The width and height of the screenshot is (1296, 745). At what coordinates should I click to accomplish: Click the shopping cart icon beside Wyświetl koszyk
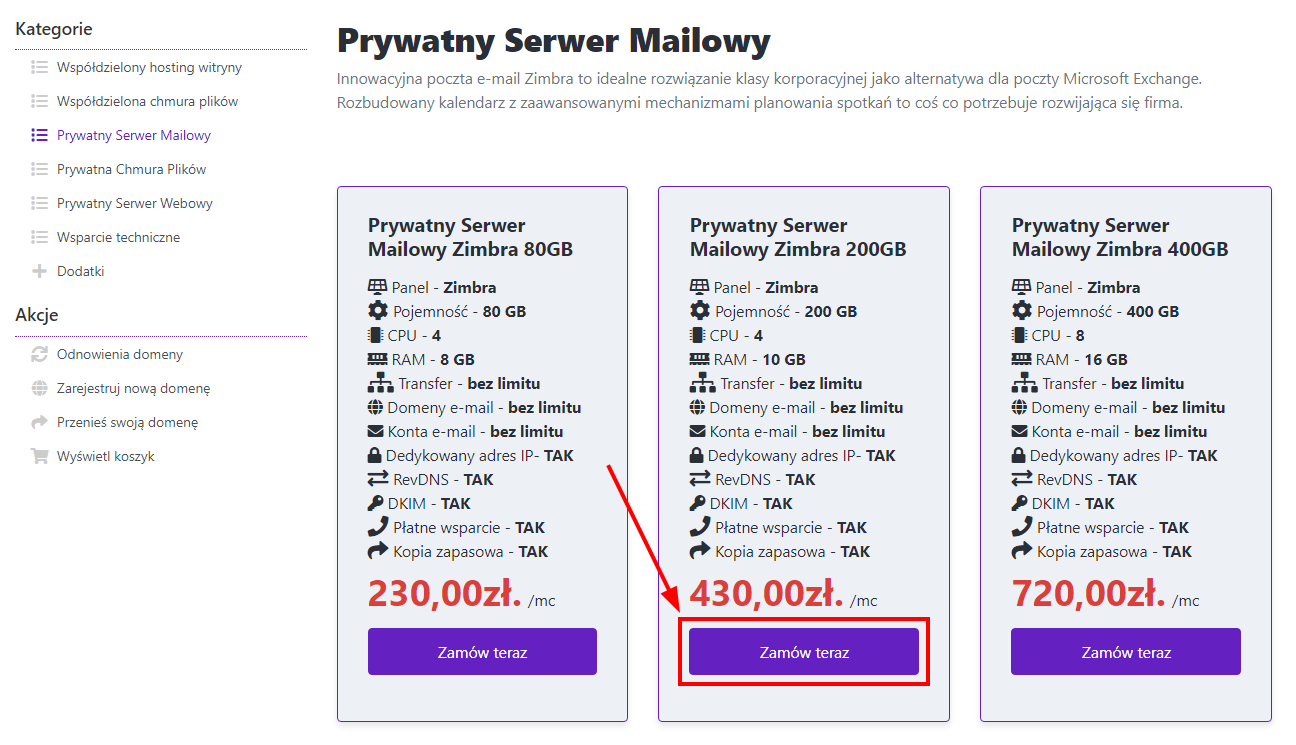[x=40, y=456]
